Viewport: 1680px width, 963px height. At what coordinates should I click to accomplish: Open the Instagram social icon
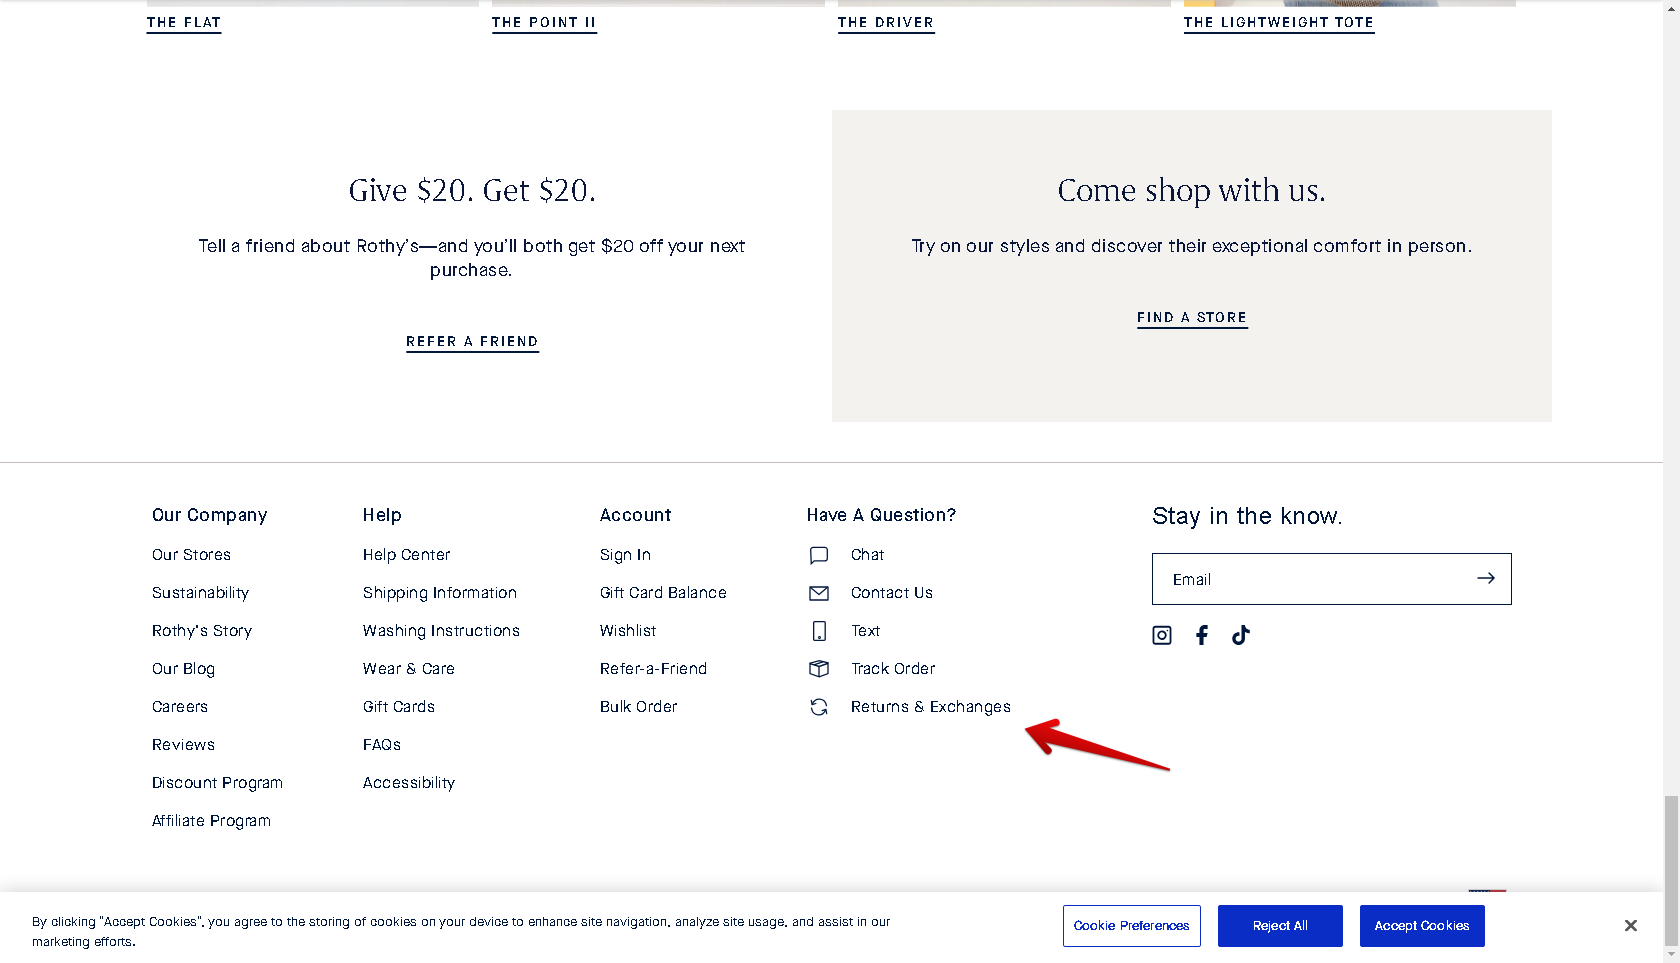[x=1162, y=635]
